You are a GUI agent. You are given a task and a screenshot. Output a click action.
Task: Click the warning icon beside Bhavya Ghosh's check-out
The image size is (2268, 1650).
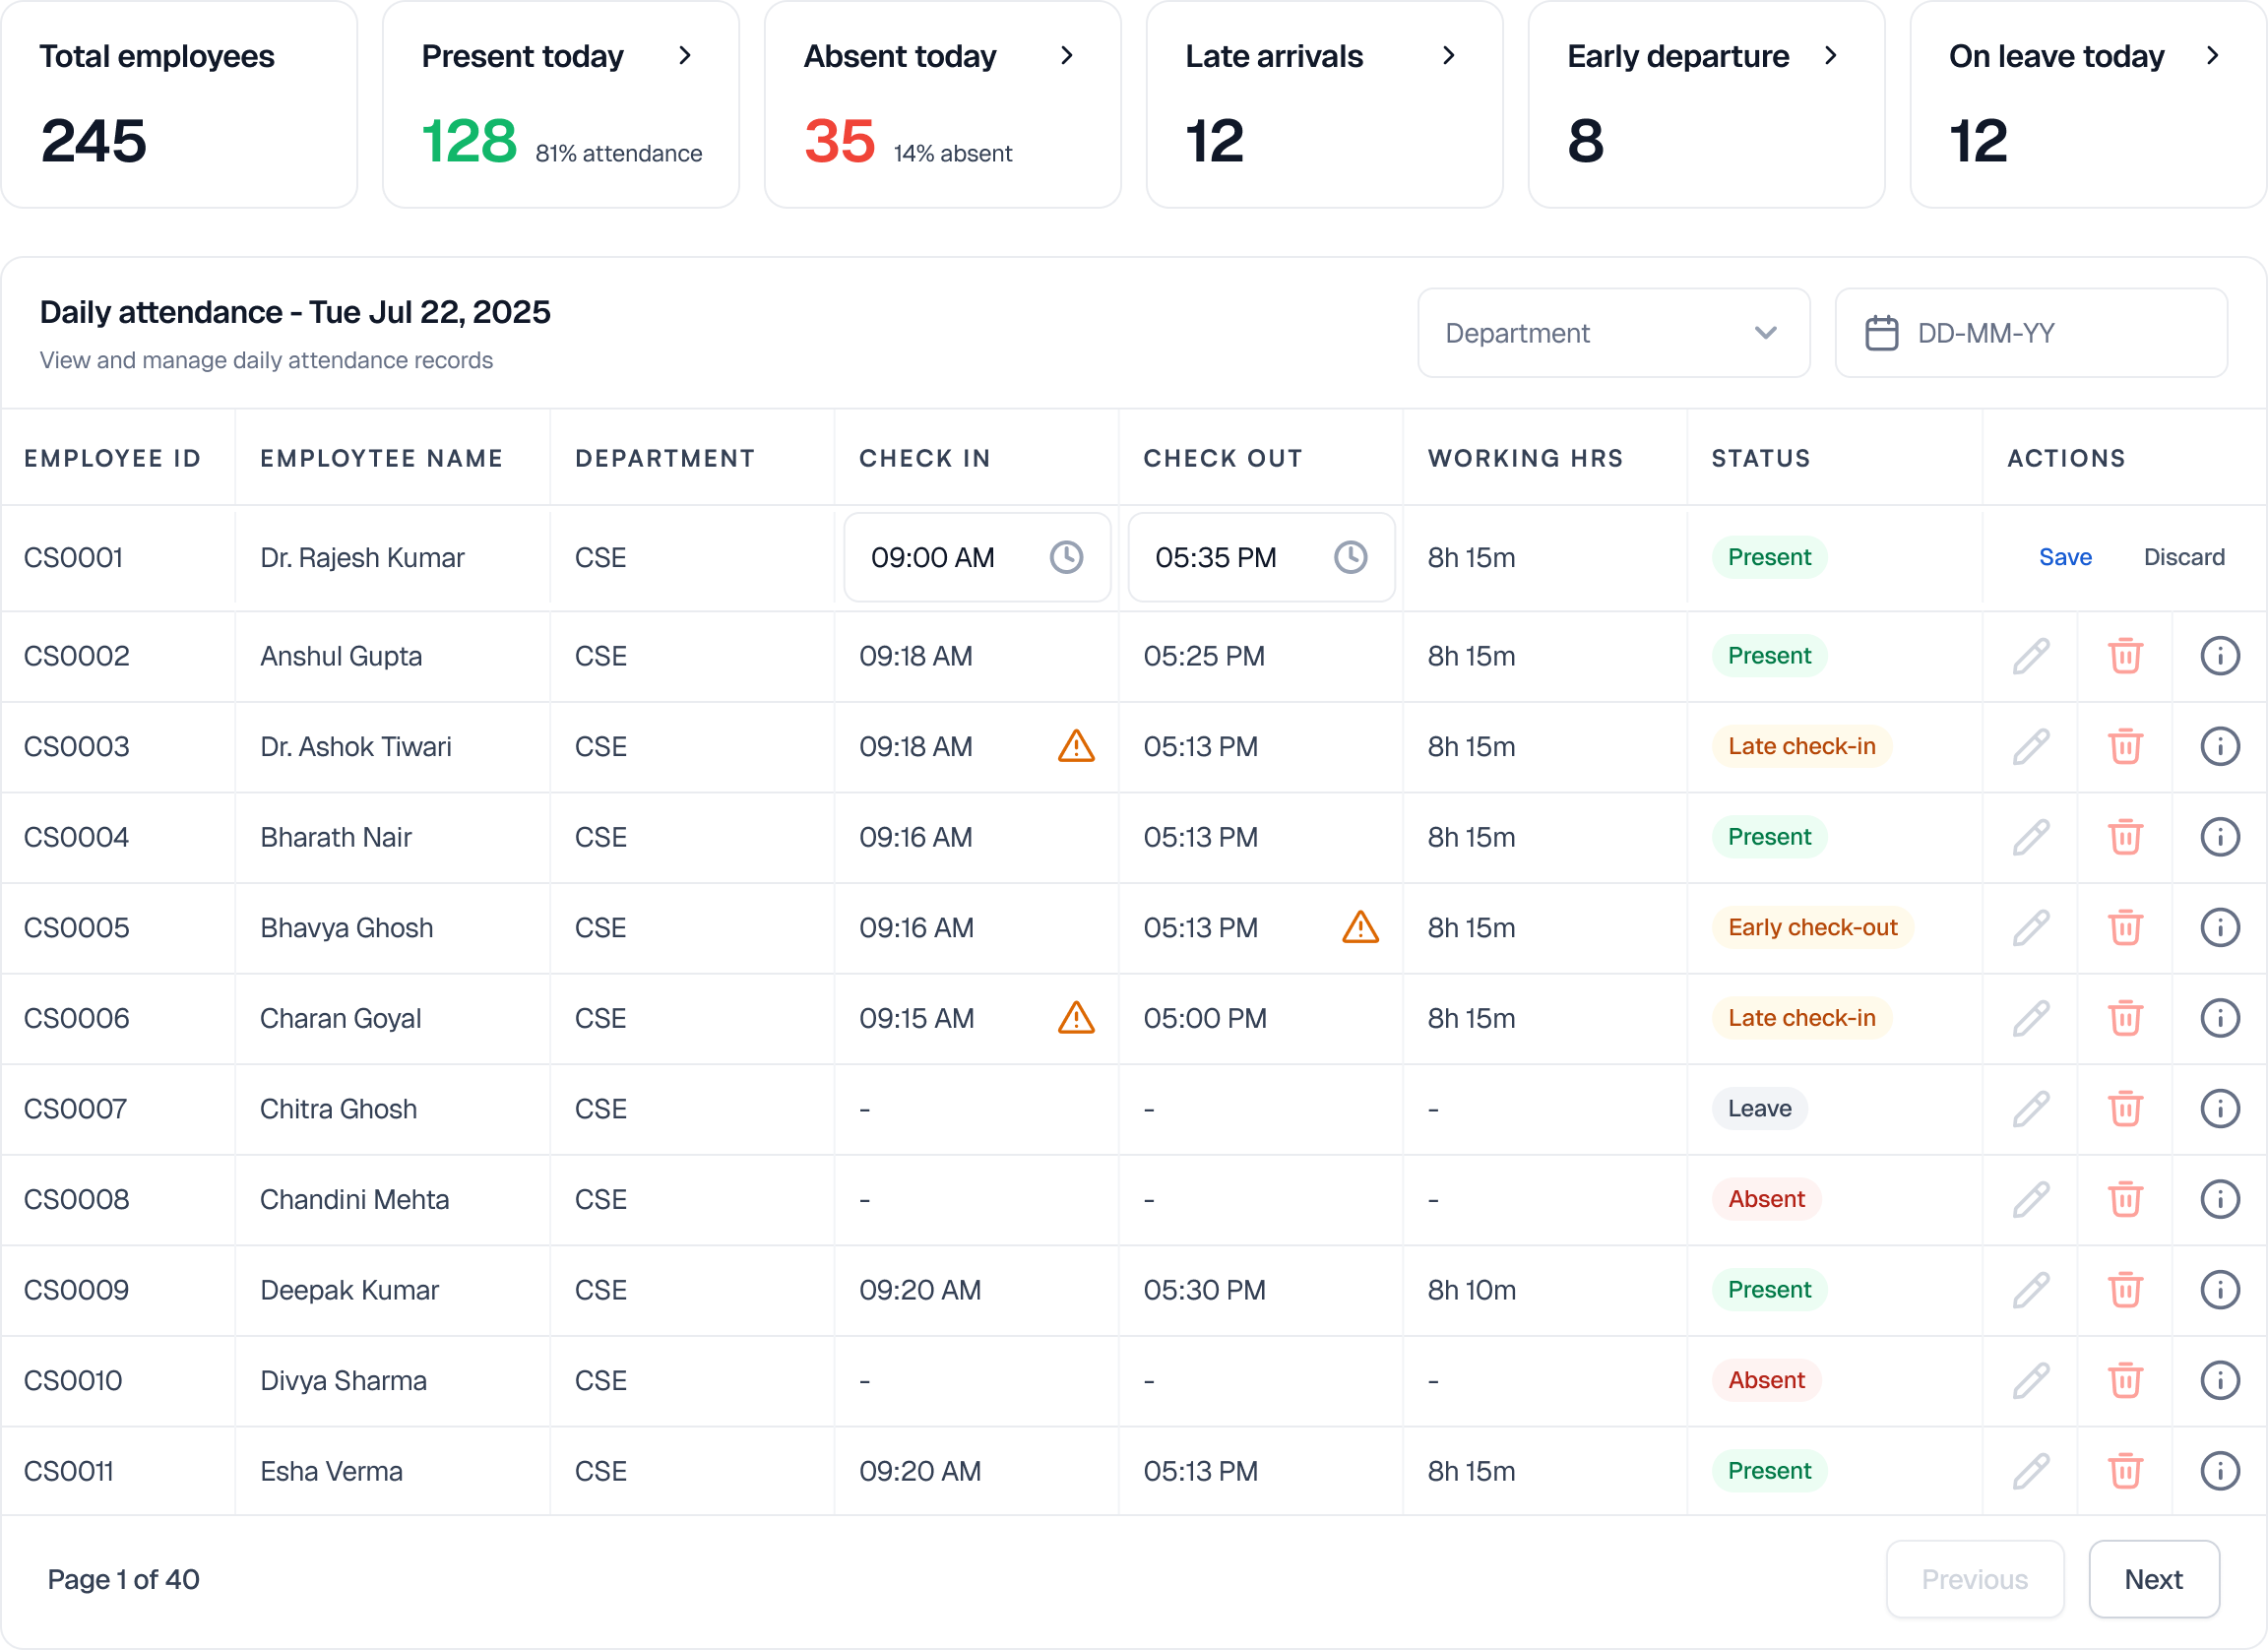point(1360,928)
